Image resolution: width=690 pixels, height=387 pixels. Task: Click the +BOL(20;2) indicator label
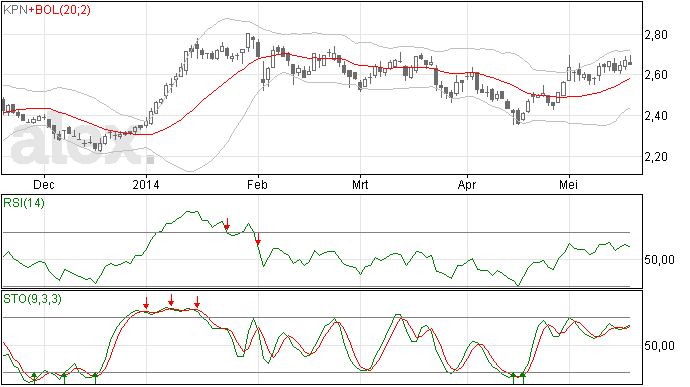pos(60,10)
